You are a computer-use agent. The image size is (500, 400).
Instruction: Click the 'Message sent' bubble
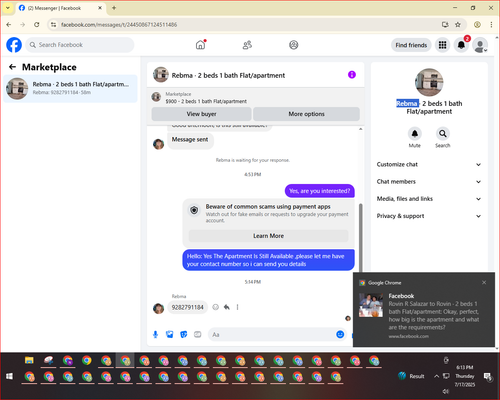pos(190,140)
